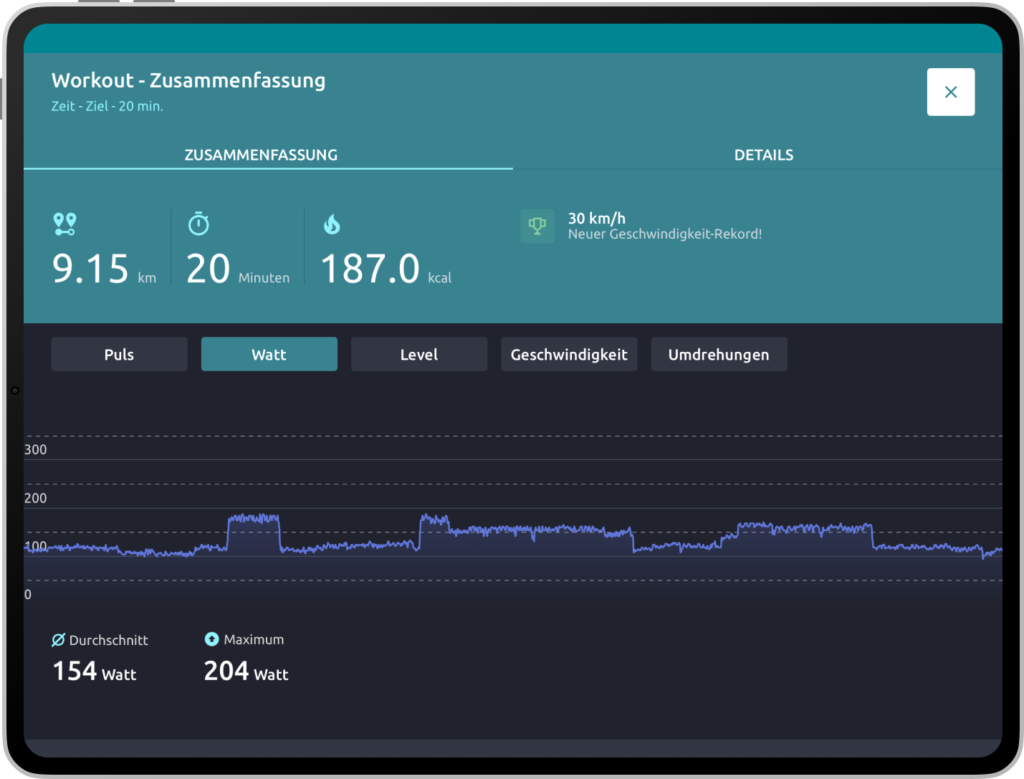Click the 204 Watt maximum value
The height and width of the screenshot is (779, 1024).
coord(246,671)
